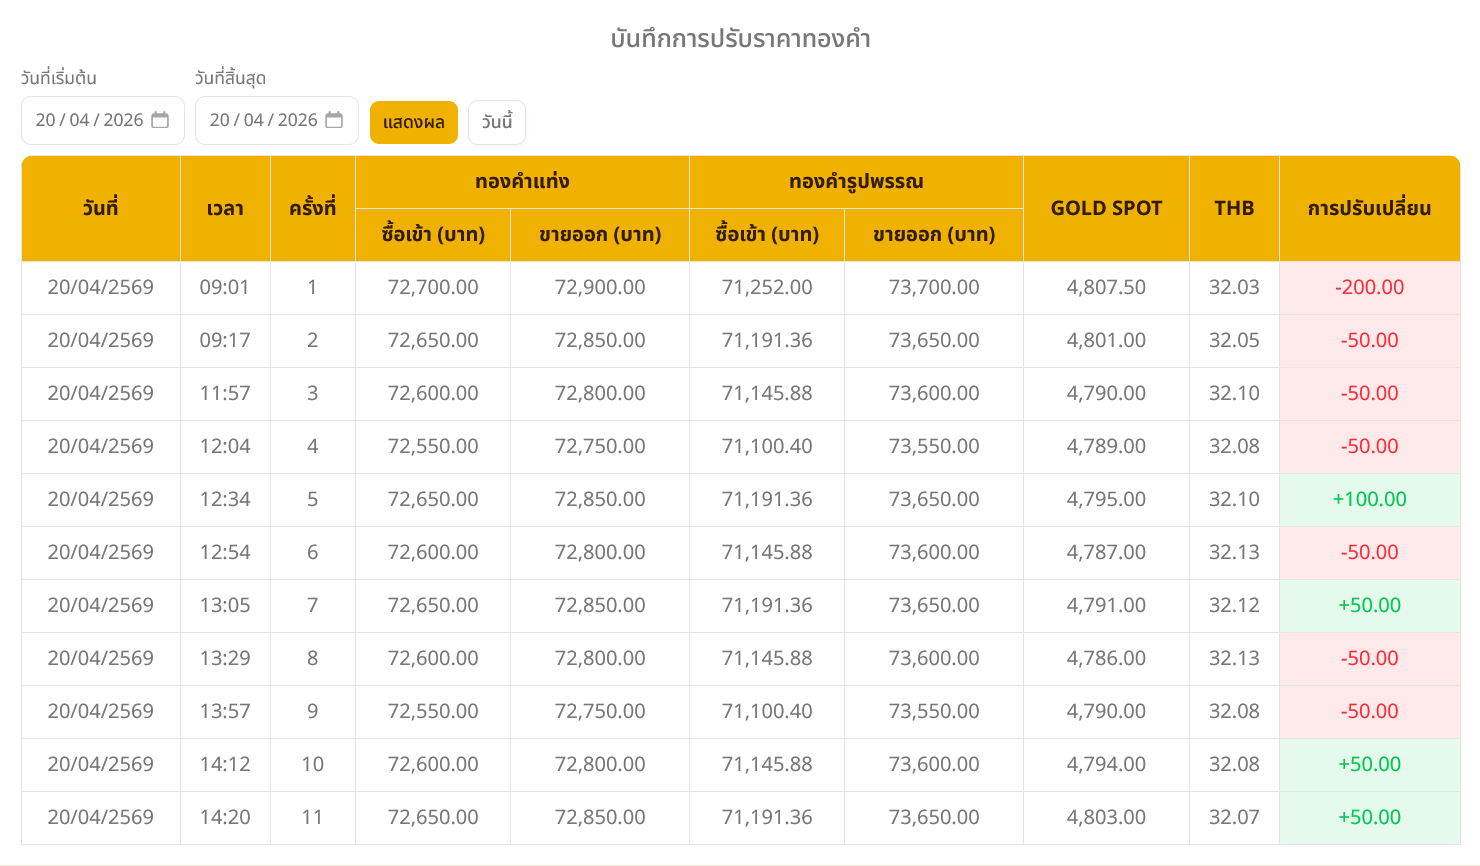
Task: Click the THB column header
Action: click(x=1234, y=208)
